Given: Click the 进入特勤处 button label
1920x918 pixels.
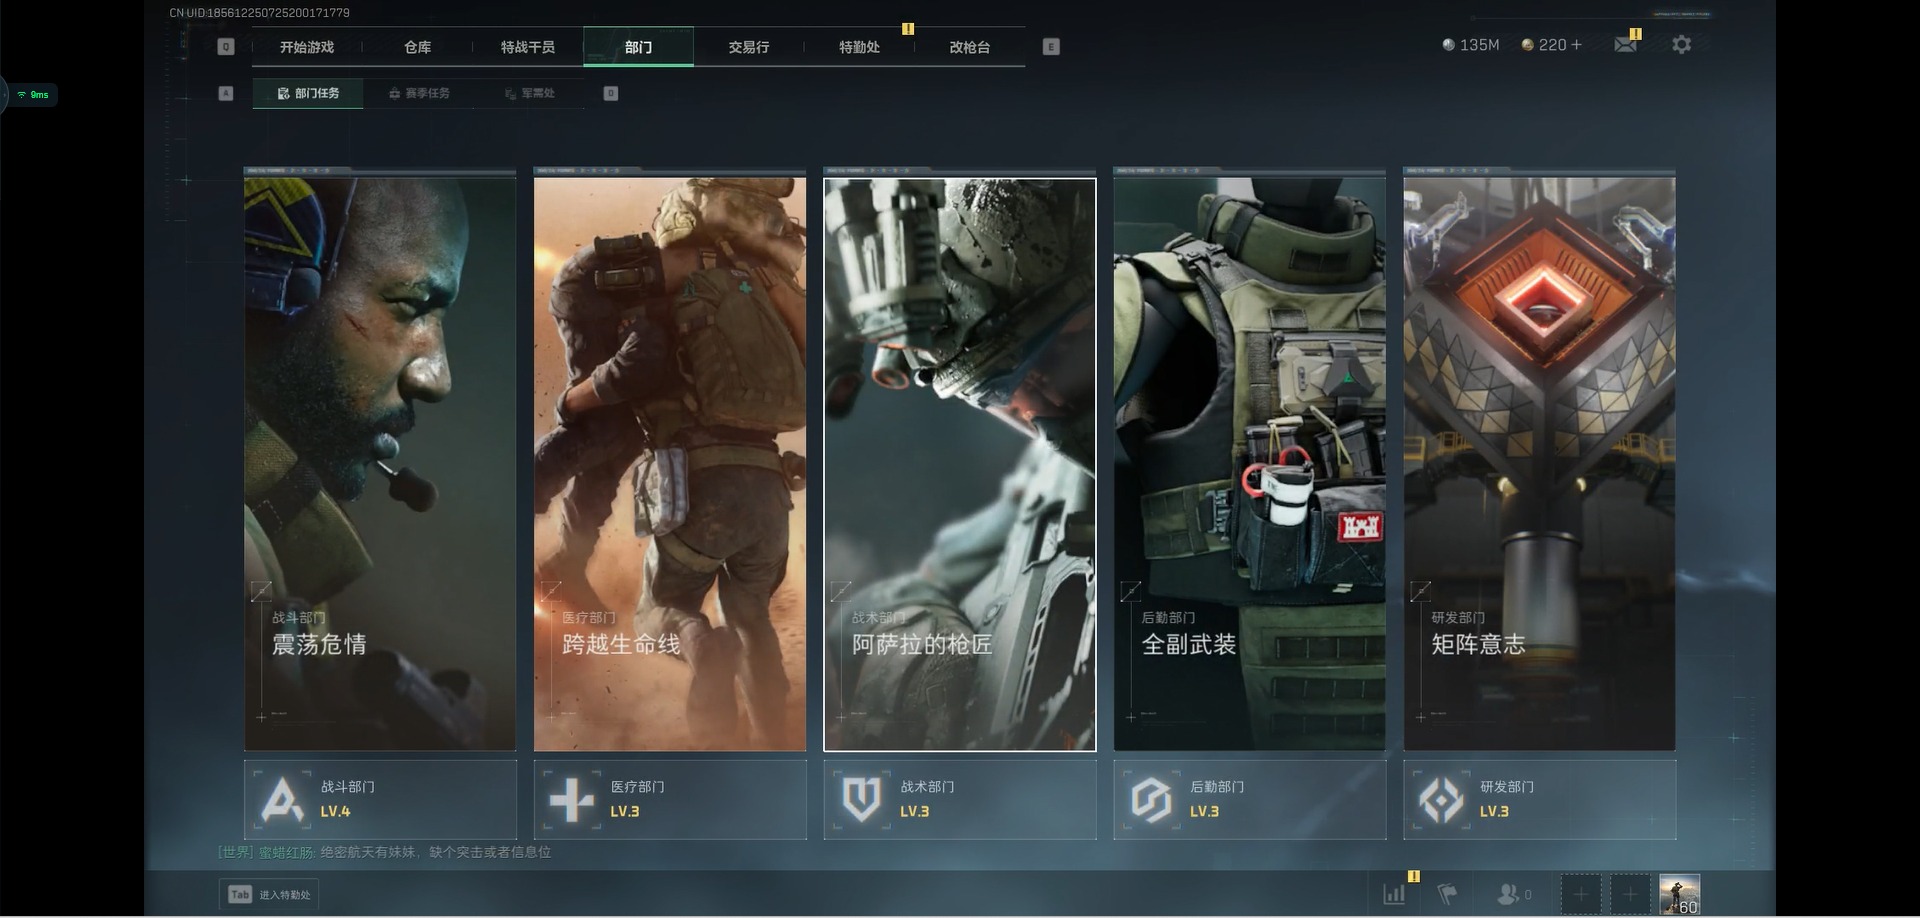Looking at the screenshot, I should tap(285, 895).
